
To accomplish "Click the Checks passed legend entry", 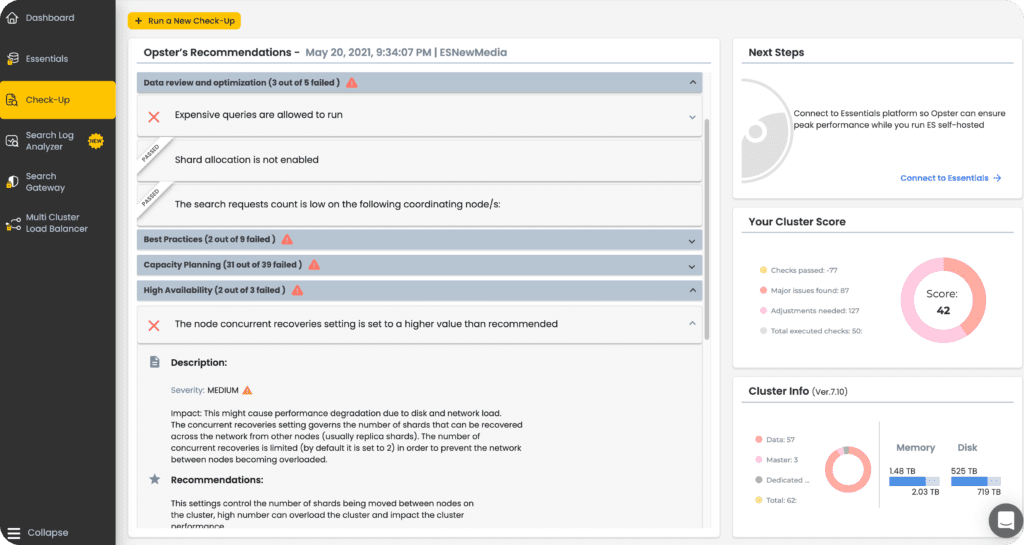I will tap(798, 270).
